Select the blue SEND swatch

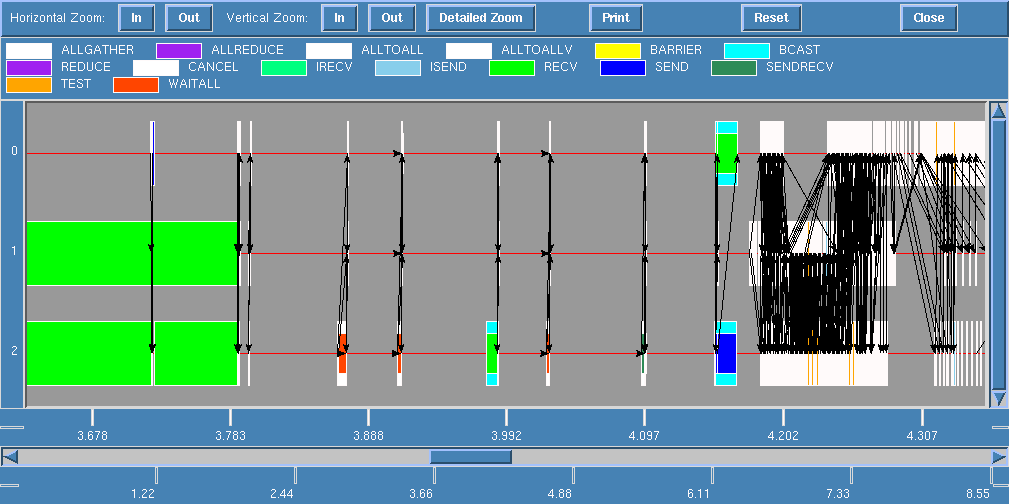[x=623, y=68]
